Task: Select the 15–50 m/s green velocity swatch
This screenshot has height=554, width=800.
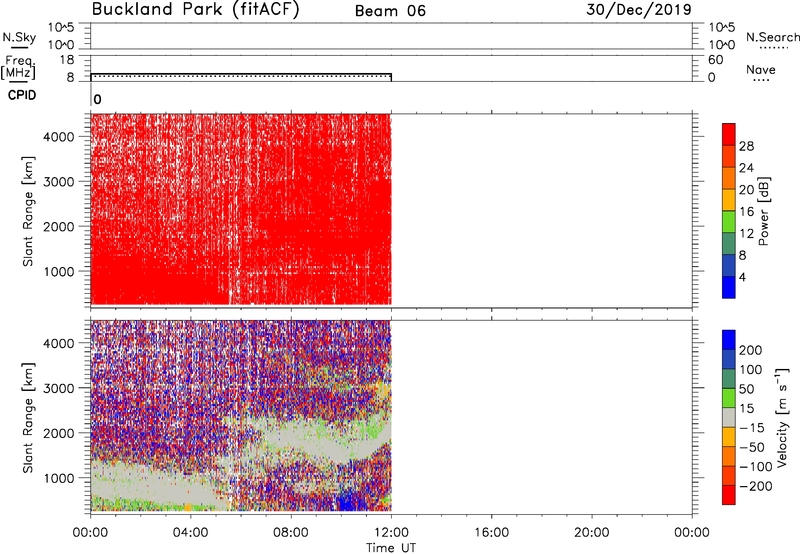Action: (x=729, y=398)
